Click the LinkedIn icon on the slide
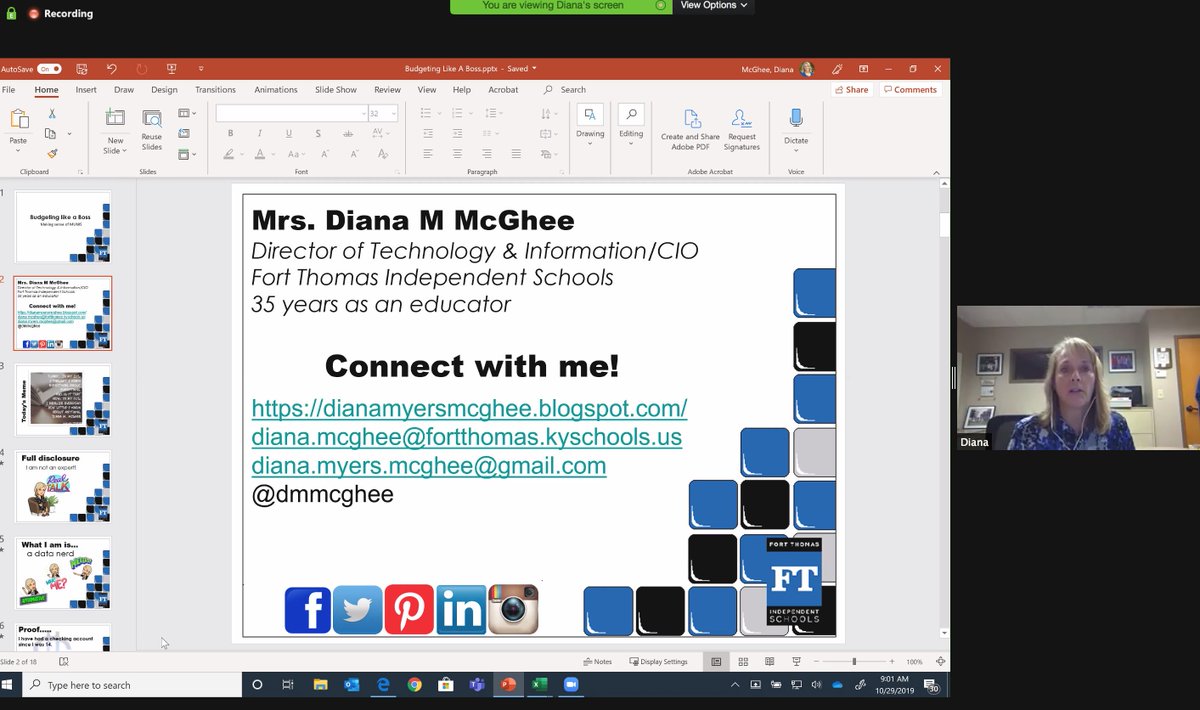The width and height of the screenshot is (1200, 710). [461, 610]
